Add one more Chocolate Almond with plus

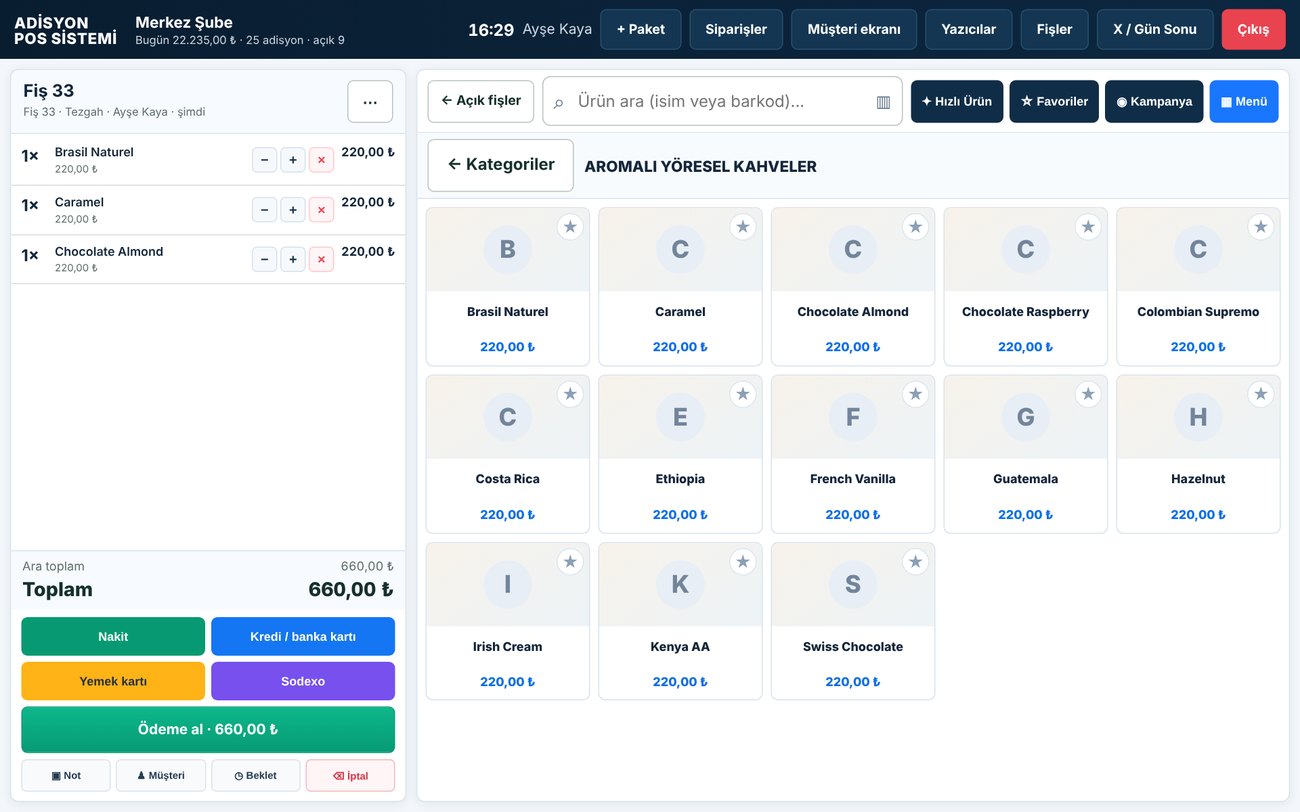tap(293, 260)
